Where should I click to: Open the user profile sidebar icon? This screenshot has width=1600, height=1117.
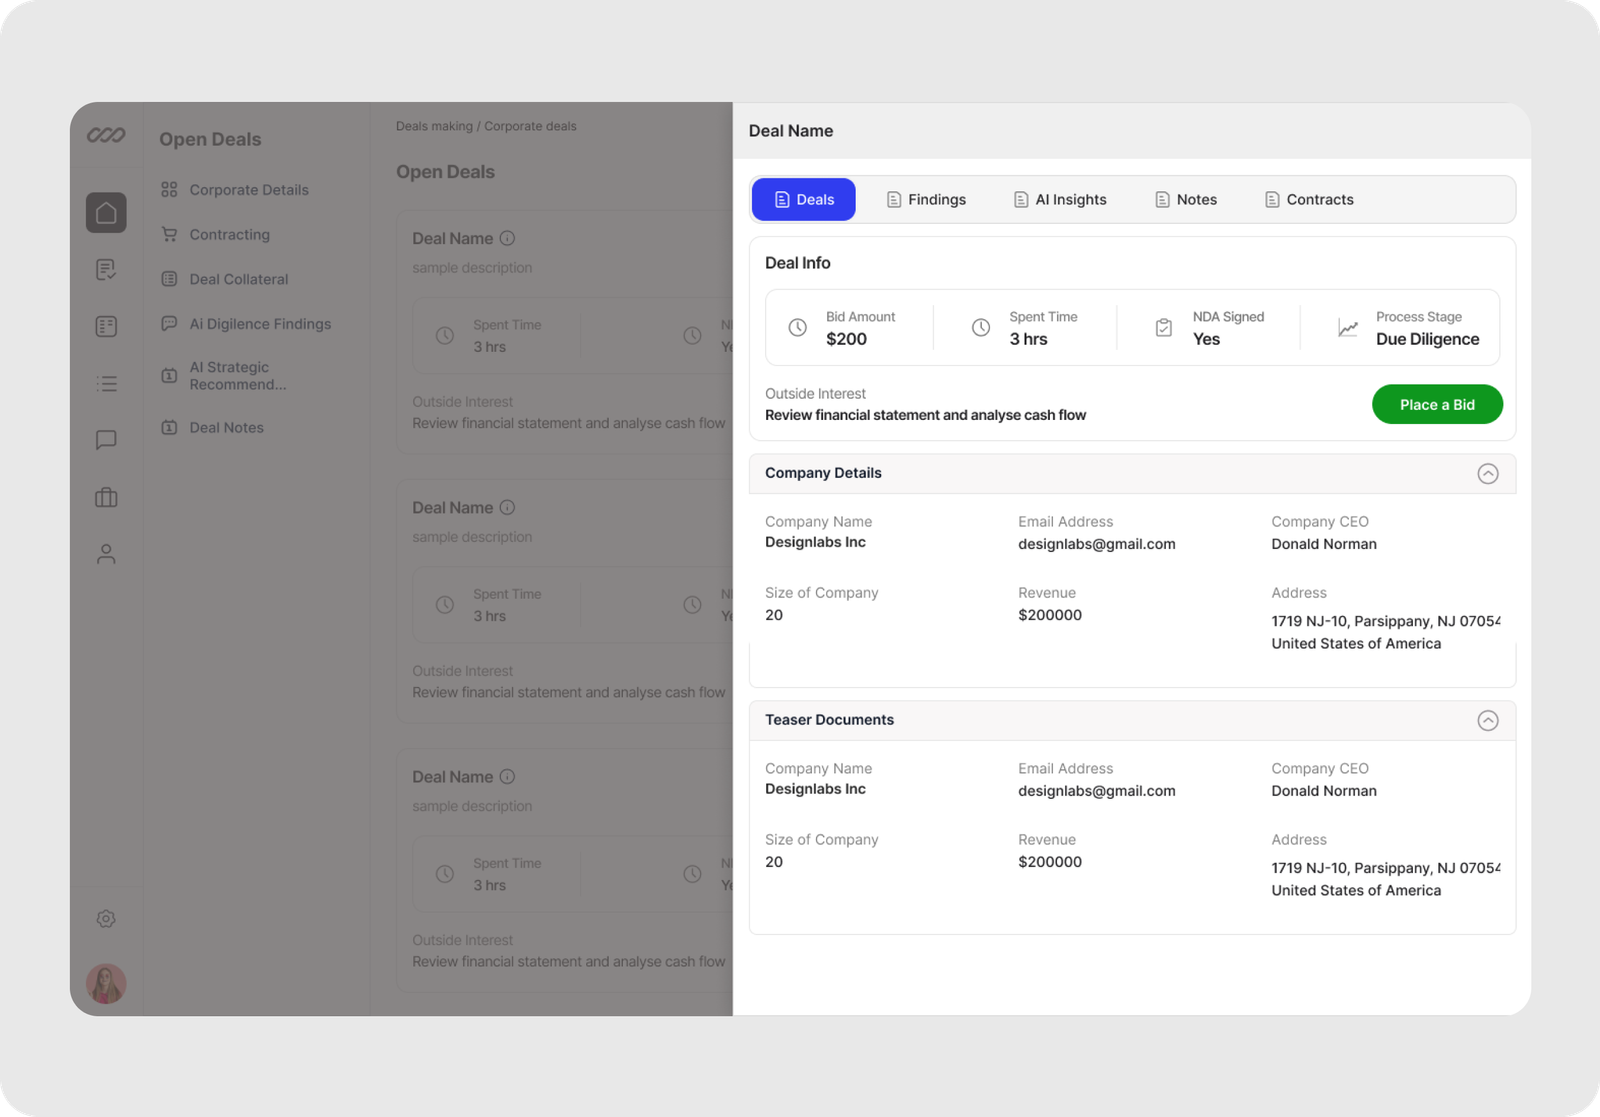[x=106, y=554]
